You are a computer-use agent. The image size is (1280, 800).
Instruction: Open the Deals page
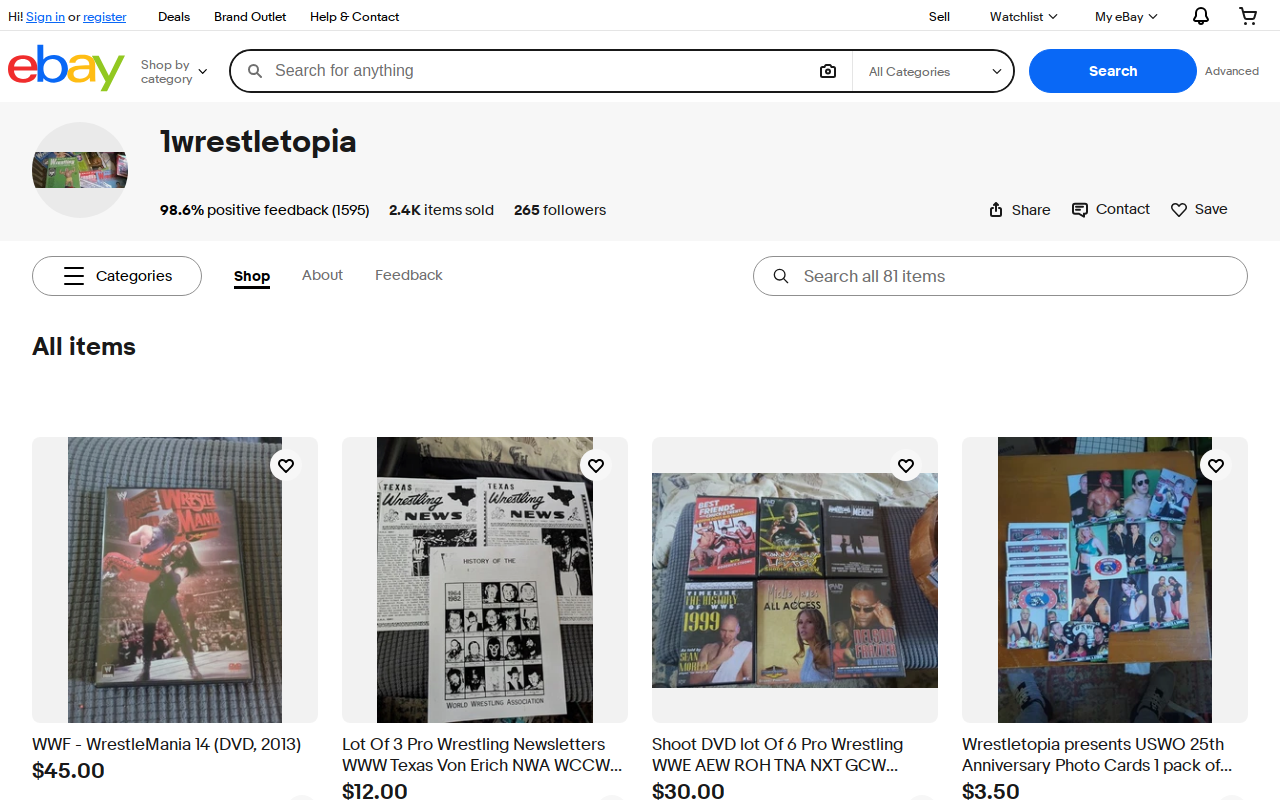(174, 16)
